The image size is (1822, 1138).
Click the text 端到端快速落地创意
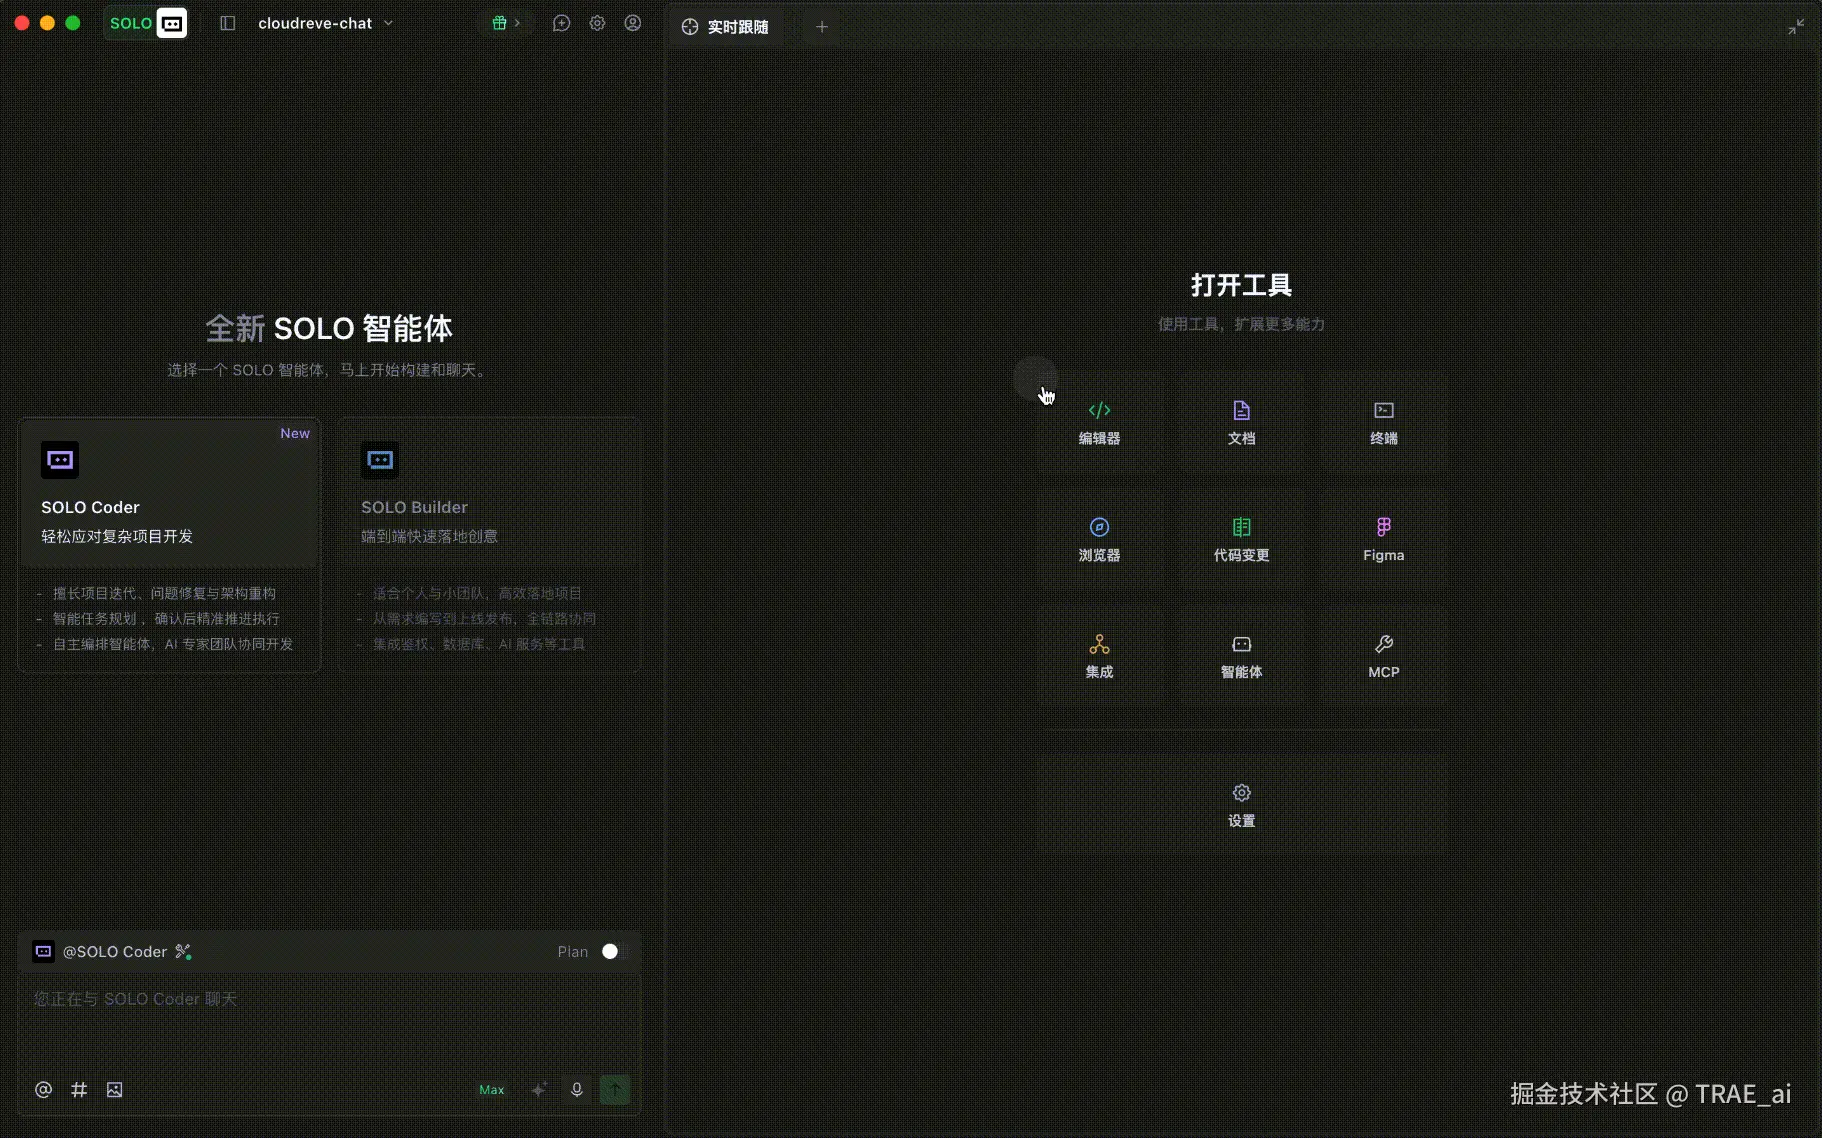coord(429,536)
